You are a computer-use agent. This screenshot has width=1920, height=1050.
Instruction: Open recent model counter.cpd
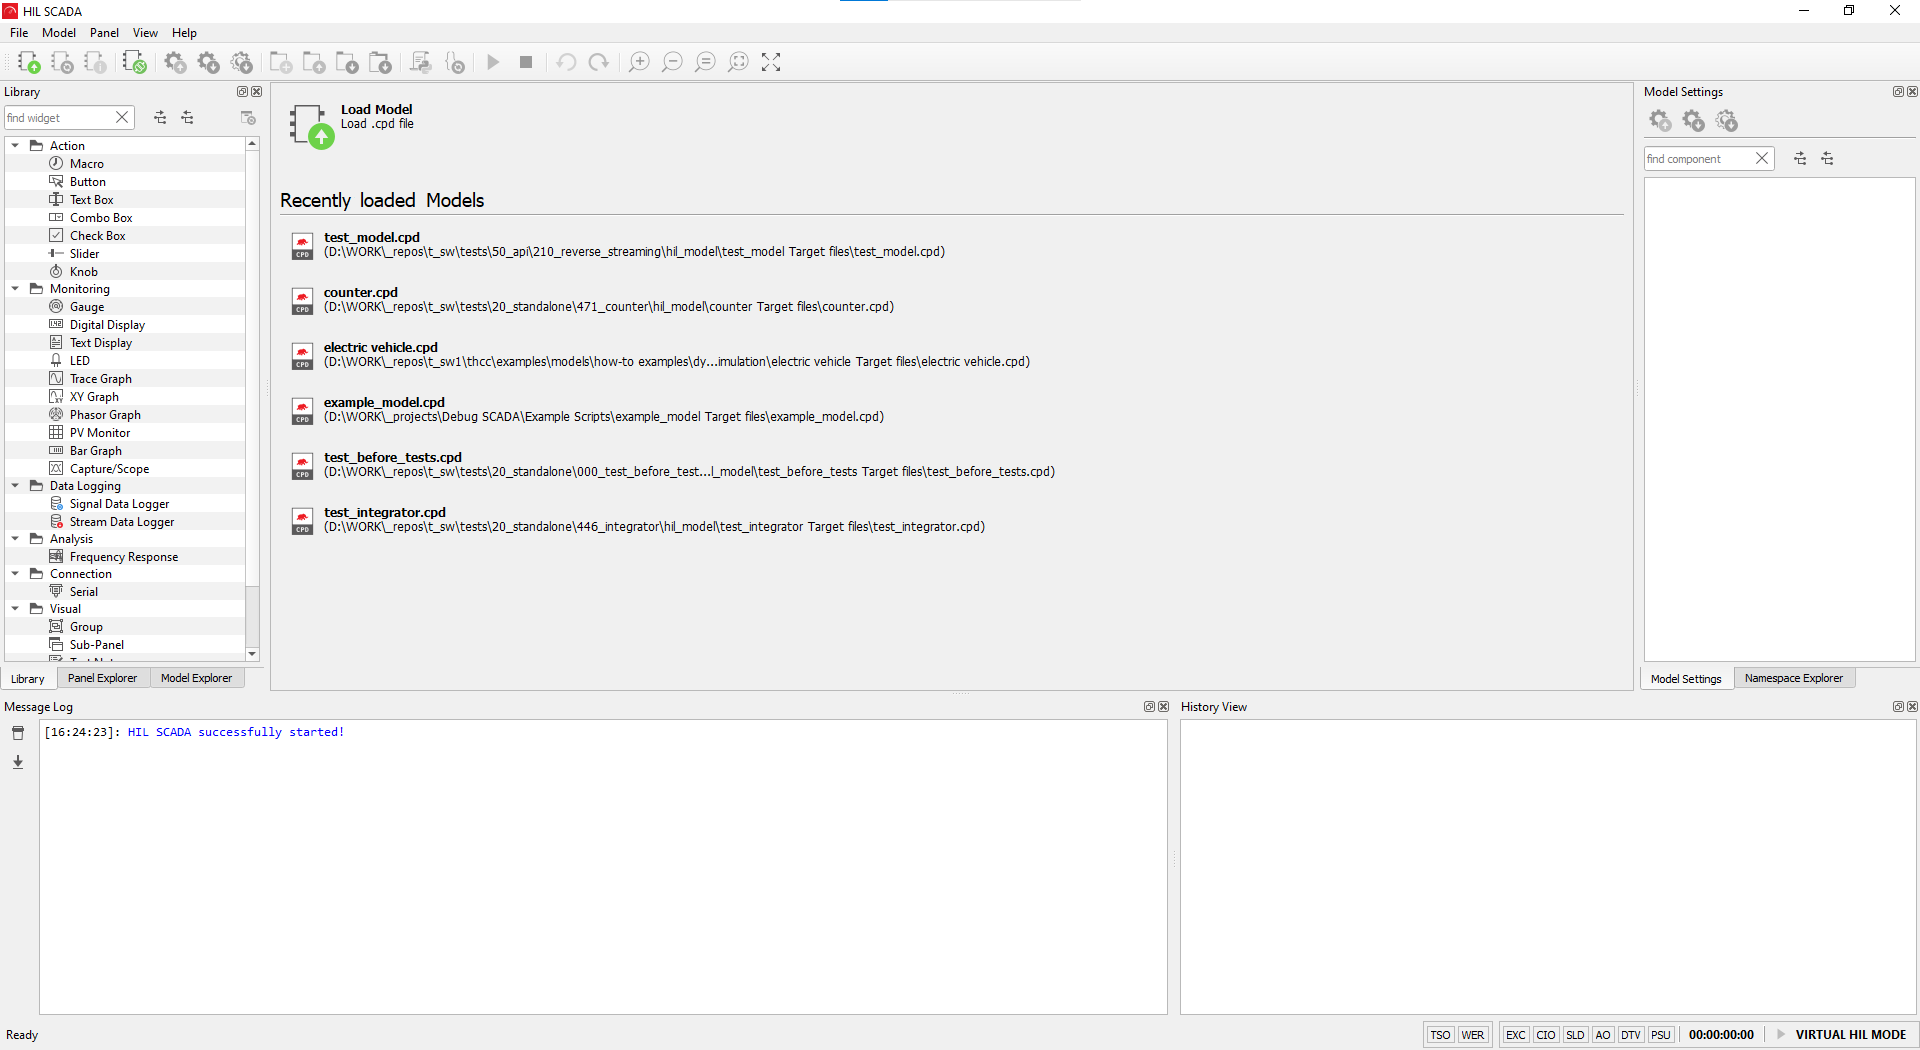point(361,293)
